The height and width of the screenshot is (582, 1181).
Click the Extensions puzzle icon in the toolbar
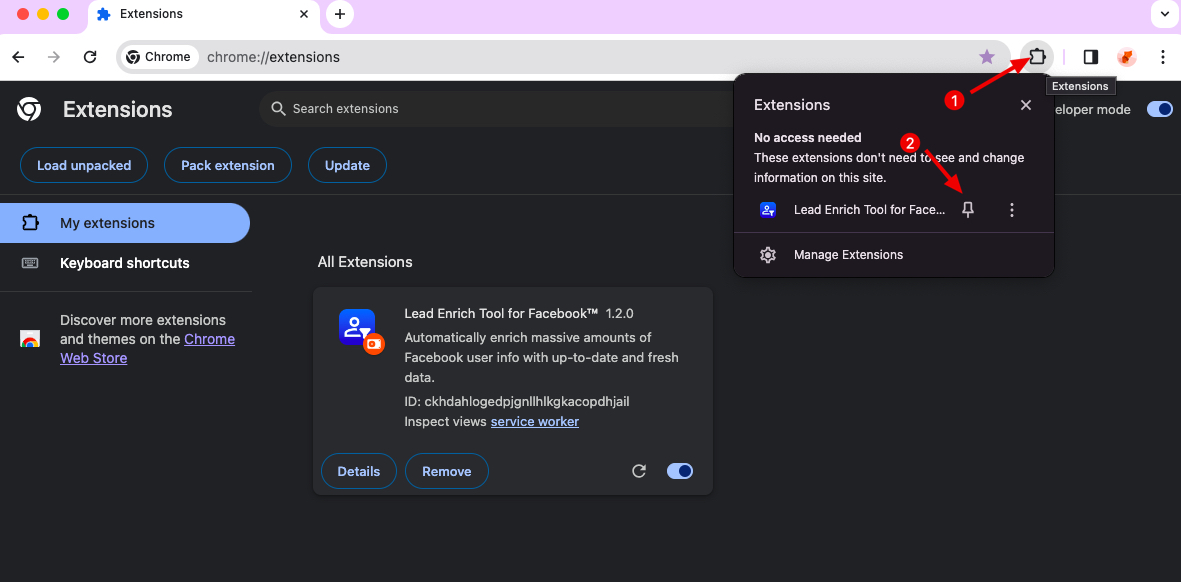[x=1037, y=57]
